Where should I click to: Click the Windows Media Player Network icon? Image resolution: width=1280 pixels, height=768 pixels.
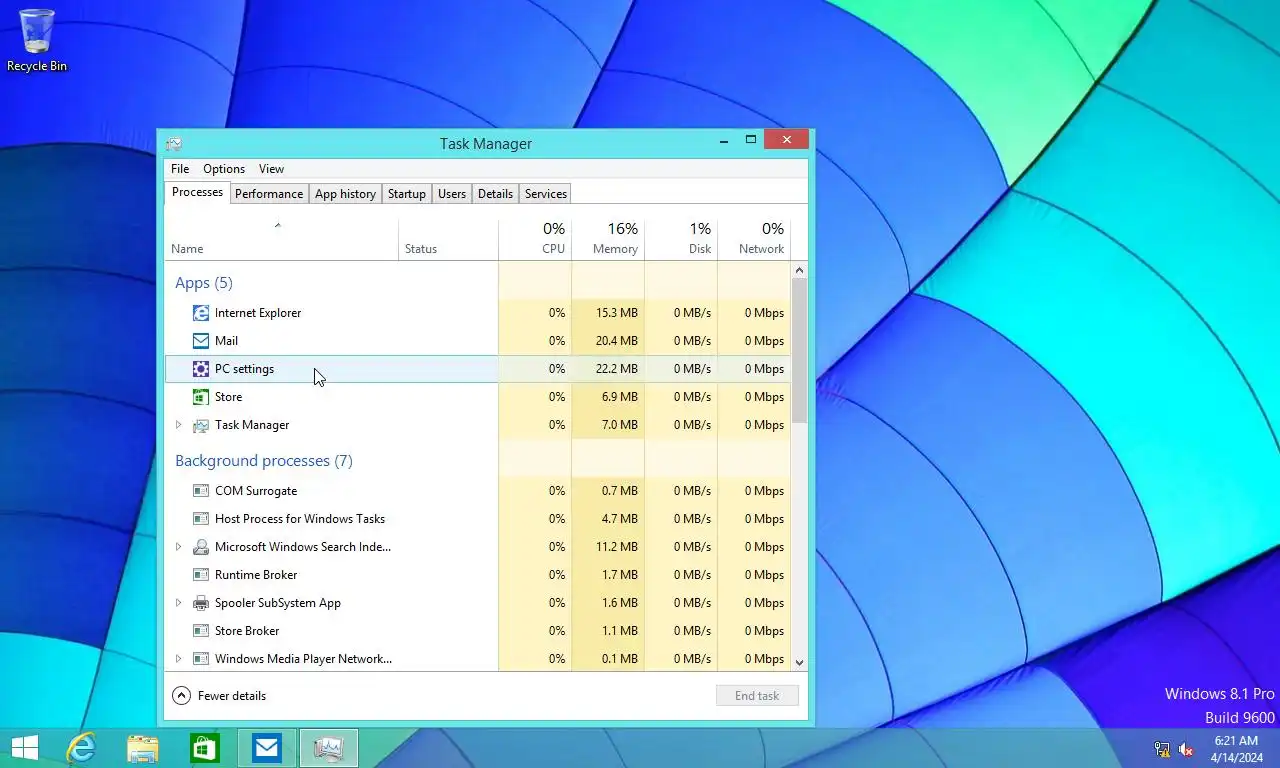[201, 659]
